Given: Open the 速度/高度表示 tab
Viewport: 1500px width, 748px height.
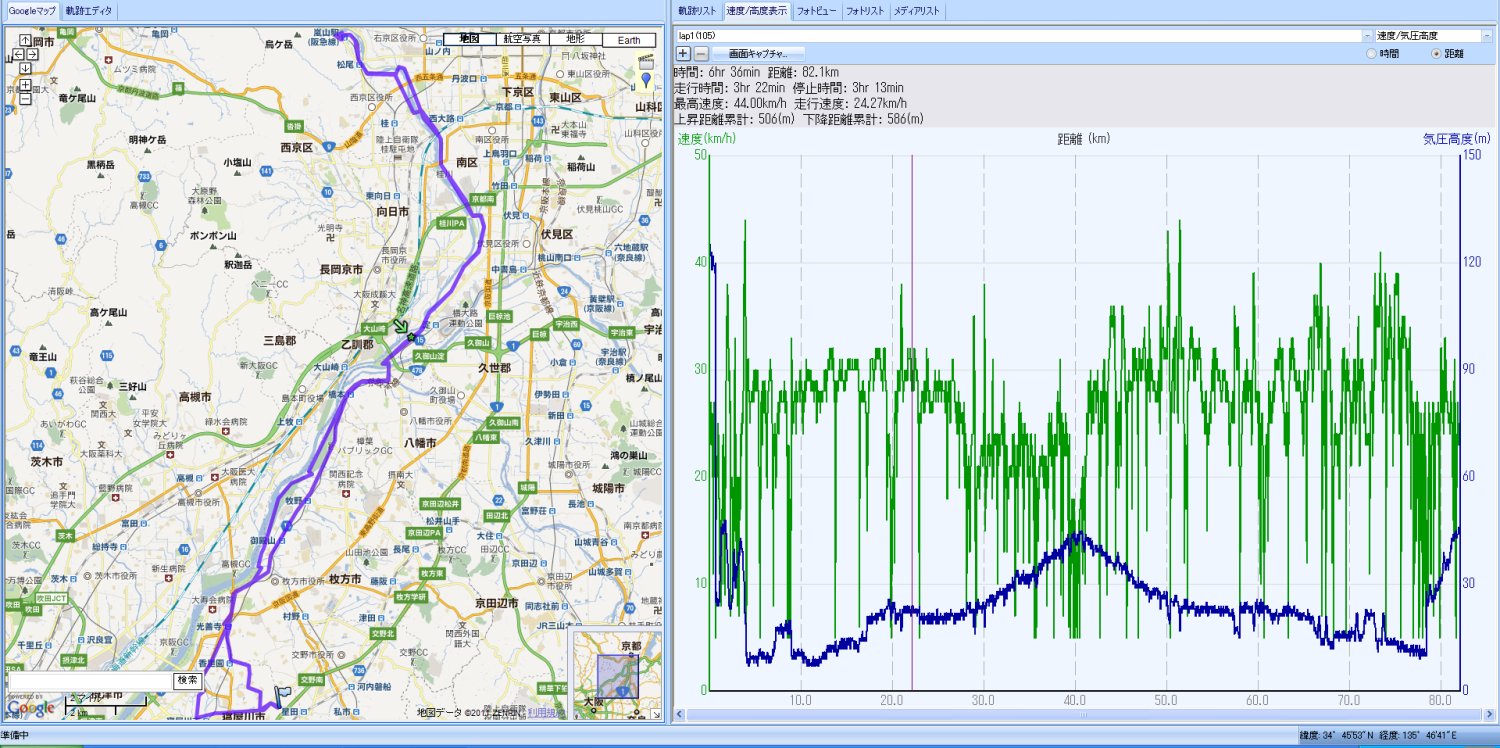Looking at the screenshot, I should click(757, 11).
